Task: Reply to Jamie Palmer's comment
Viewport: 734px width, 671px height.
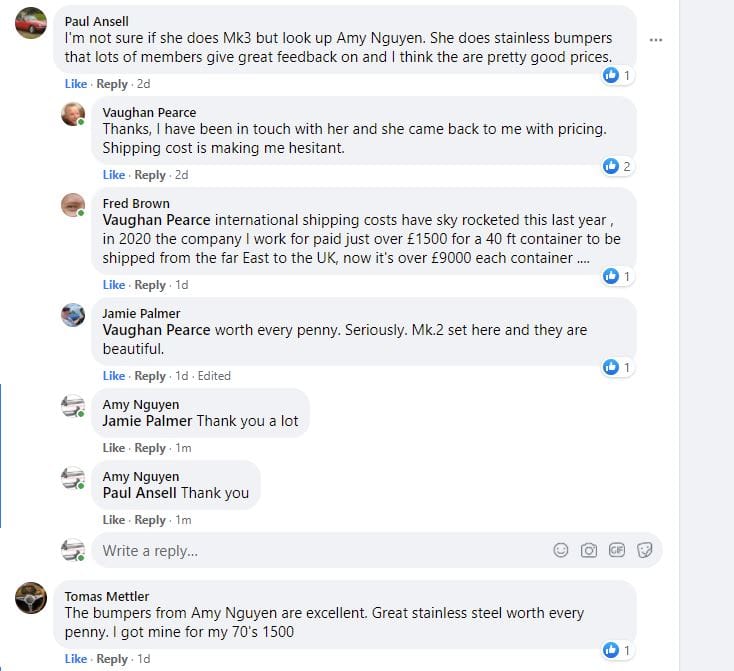Action: pos(150,376)
